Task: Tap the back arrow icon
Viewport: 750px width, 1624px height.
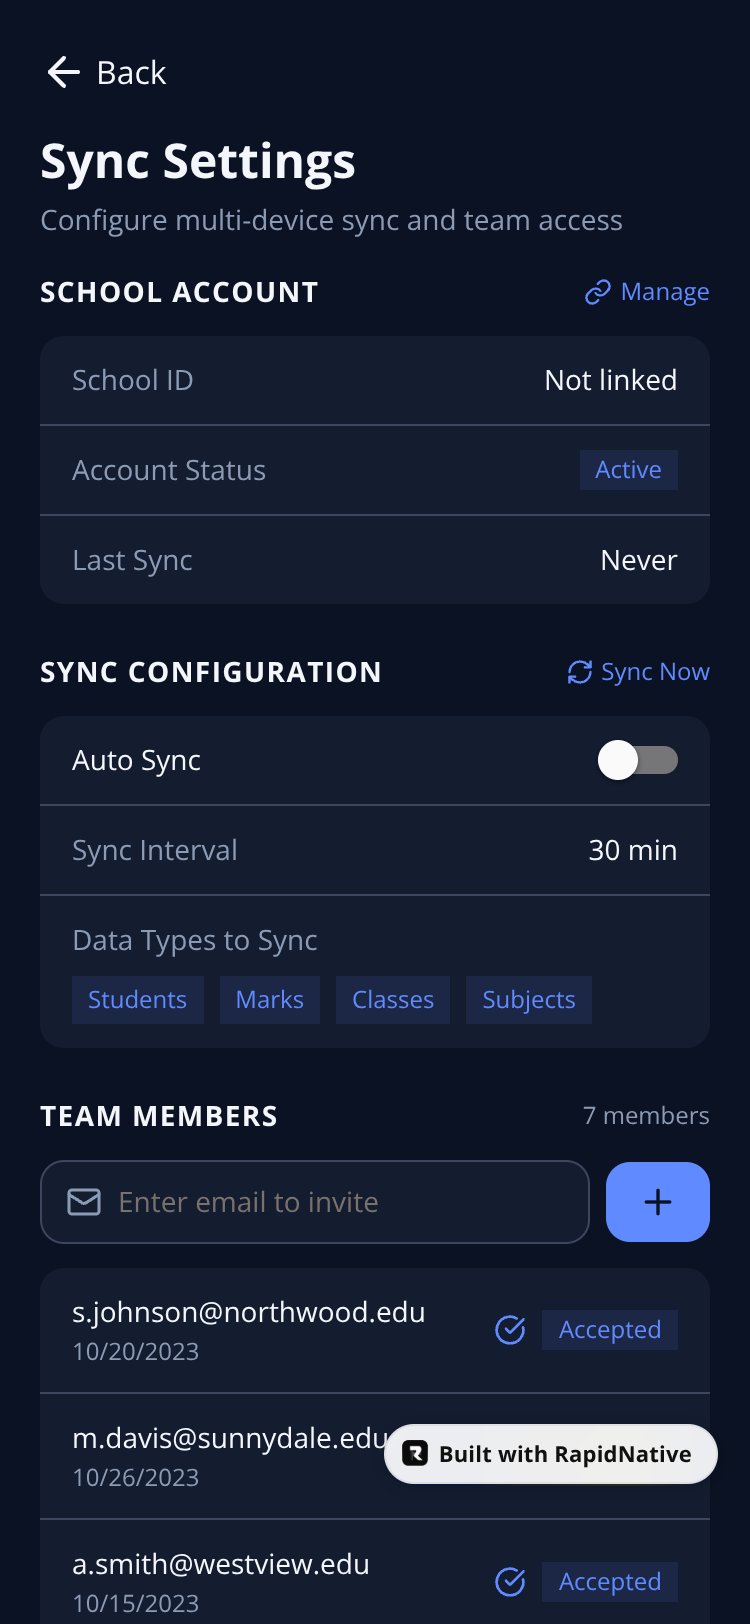Action: click(63, 72)
